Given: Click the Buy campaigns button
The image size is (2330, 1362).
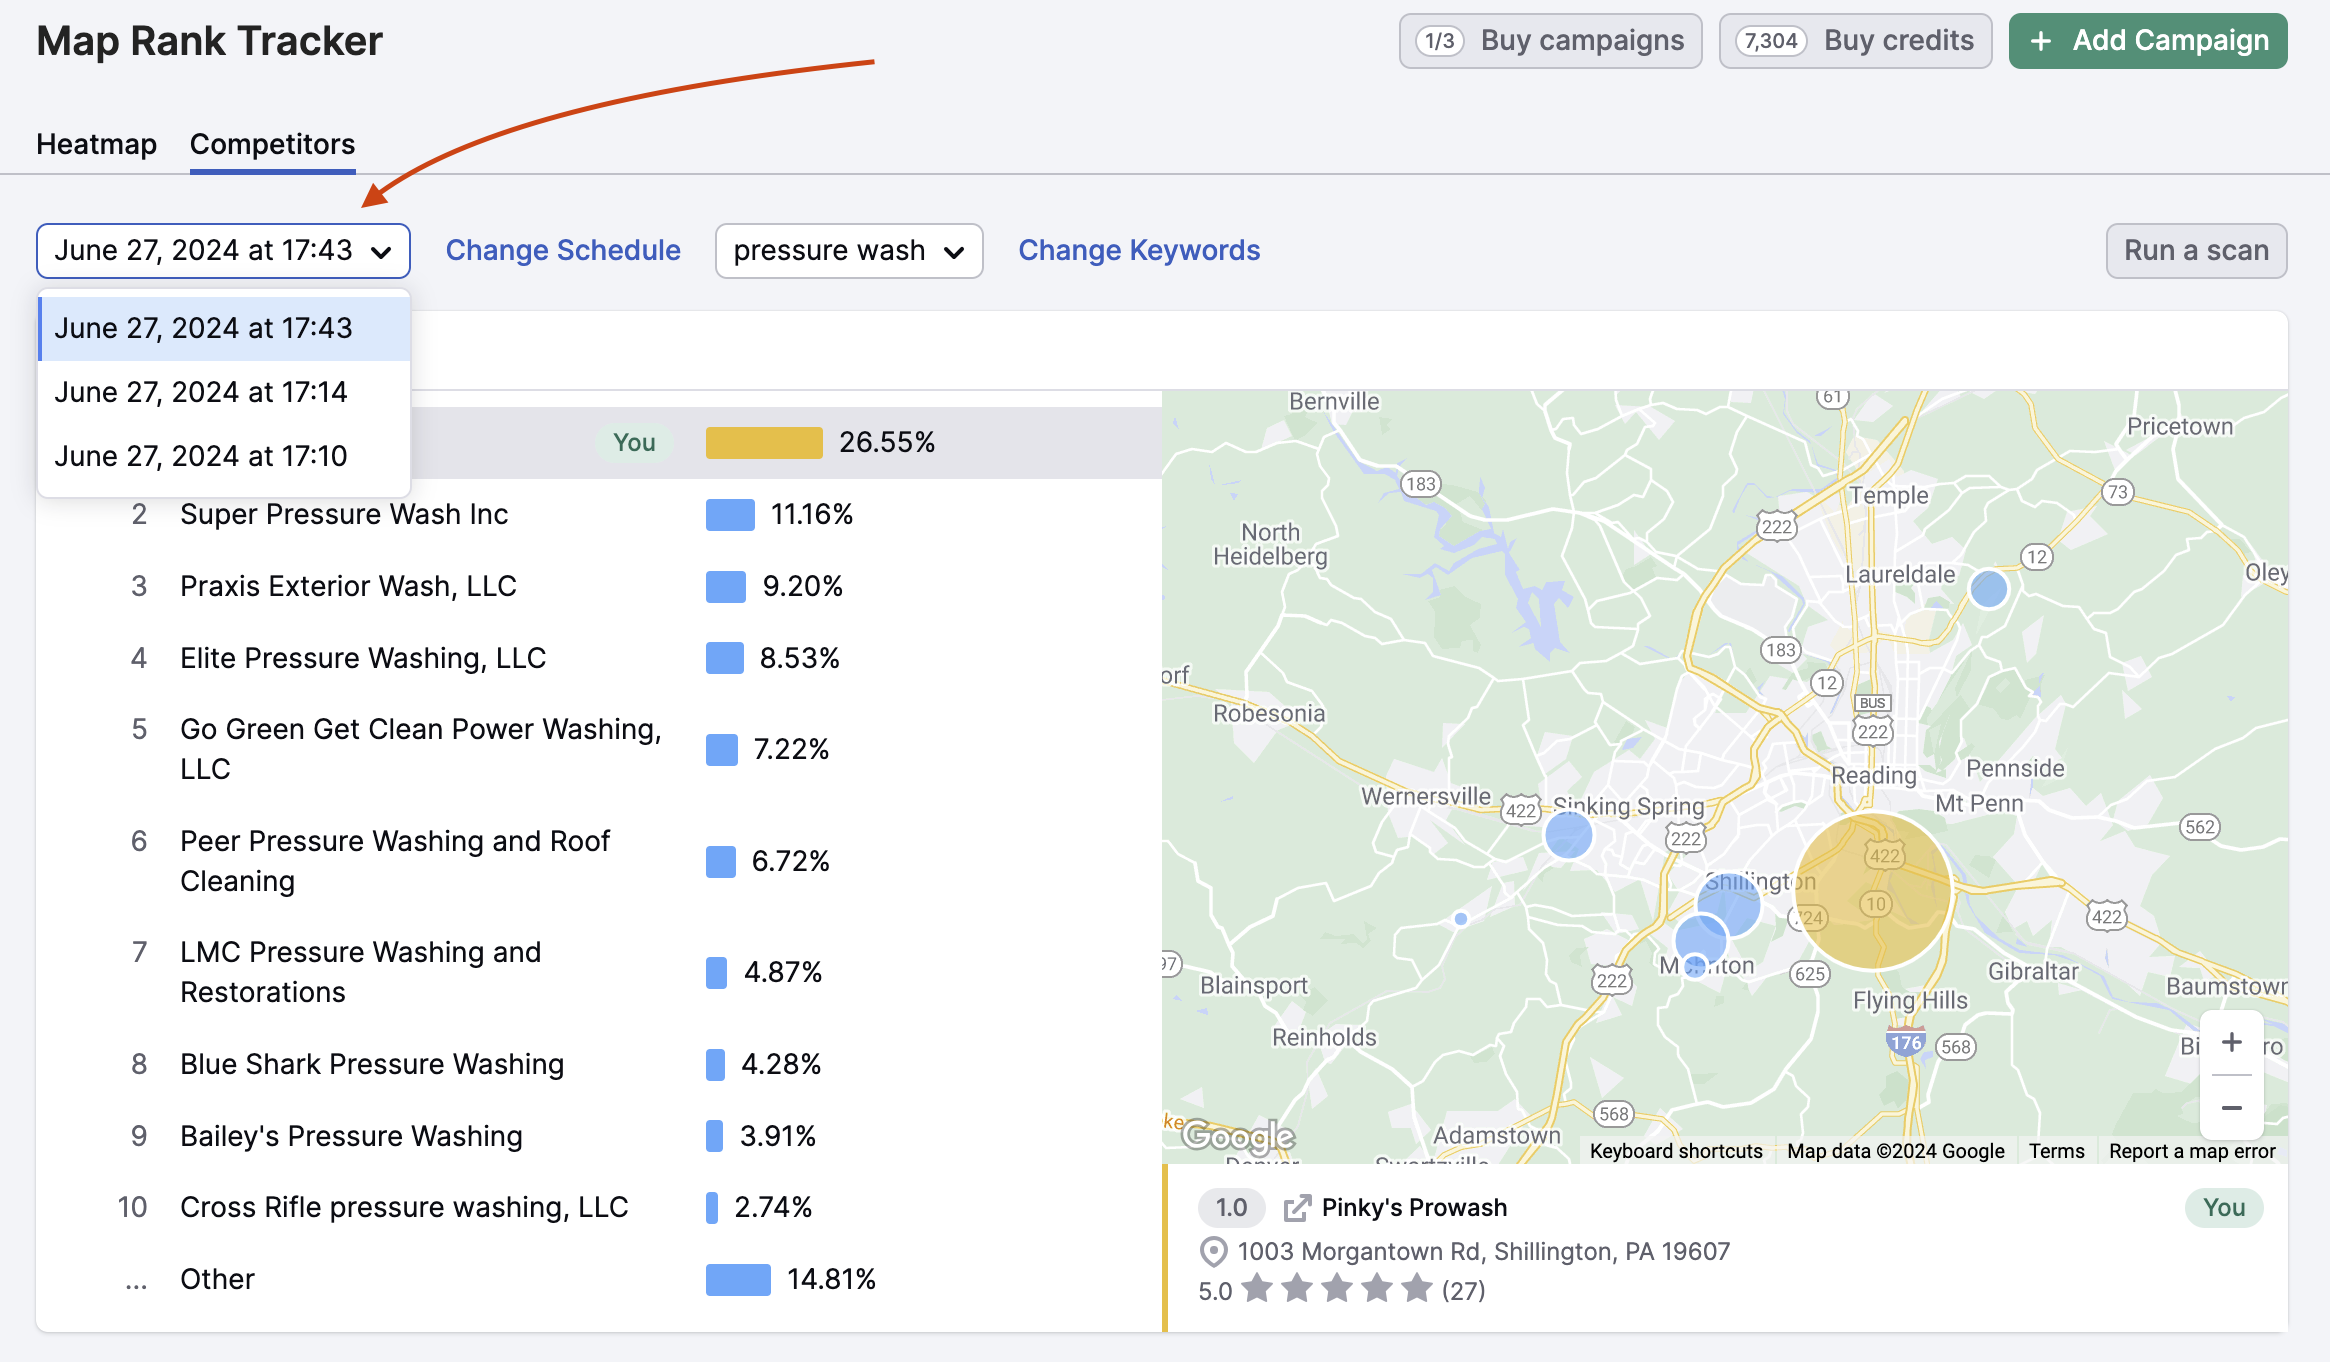Looking at the screenshot, I should [1550, 41].
